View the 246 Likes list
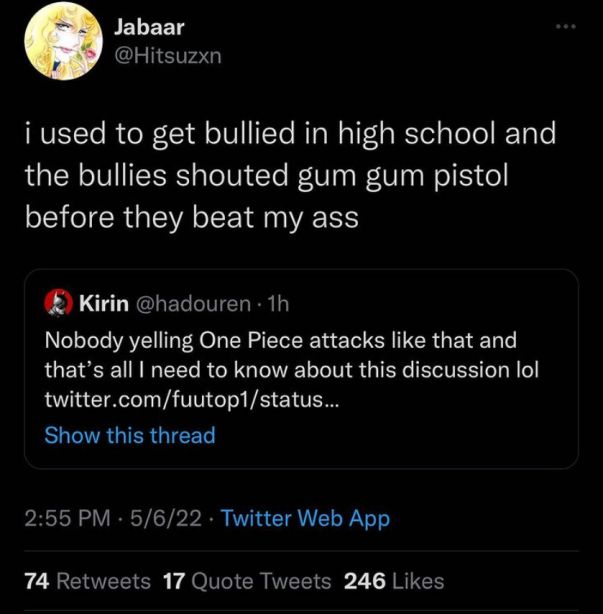 pos(393,581)
